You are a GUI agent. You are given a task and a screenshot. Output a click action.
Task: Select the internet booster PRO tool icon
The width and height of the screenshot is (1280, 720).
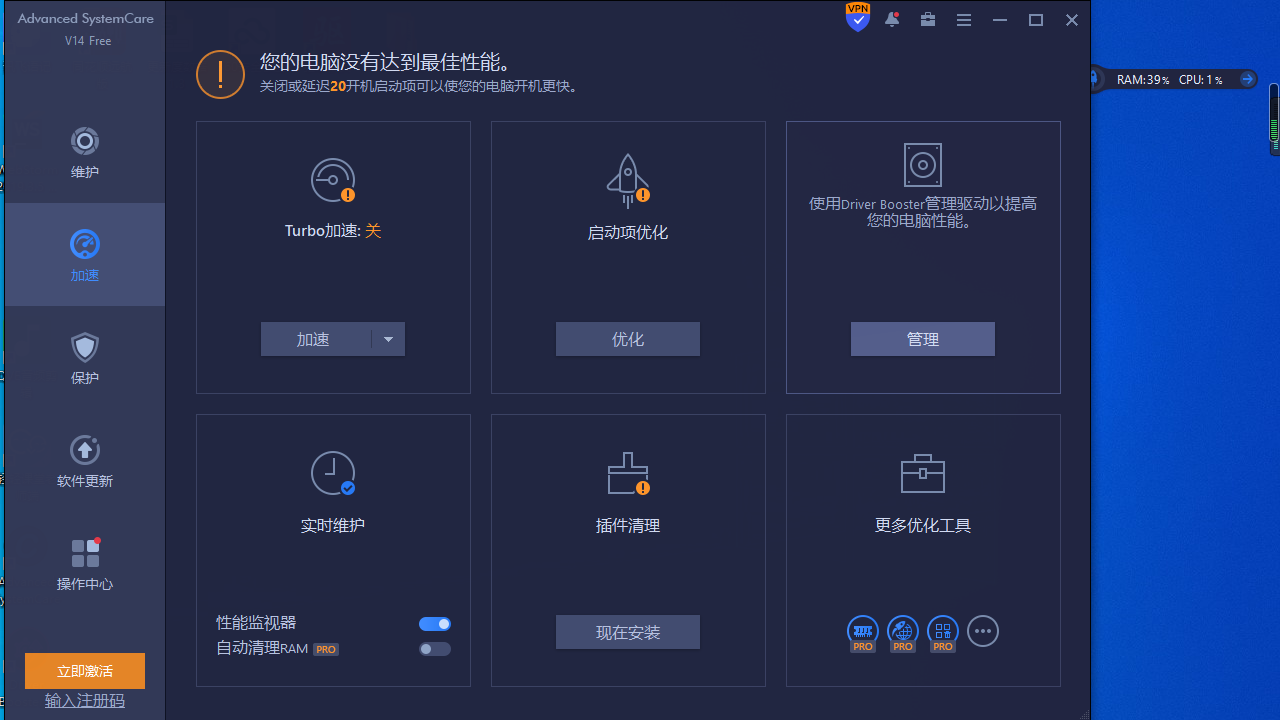[x=902, y=631]
